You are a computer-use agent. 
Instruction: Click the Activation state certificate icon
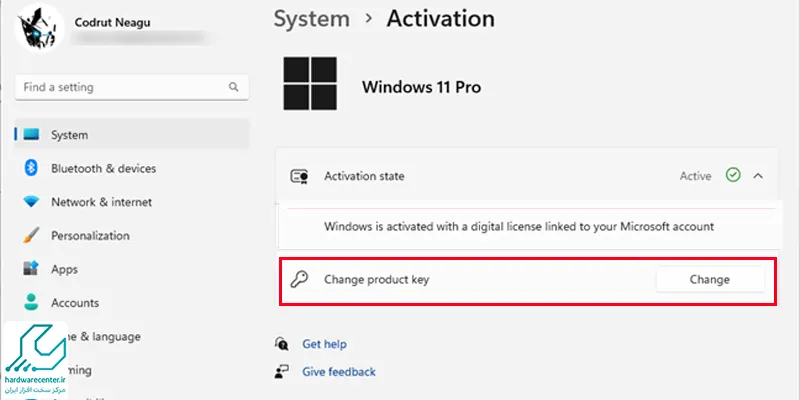click(299, 176)
